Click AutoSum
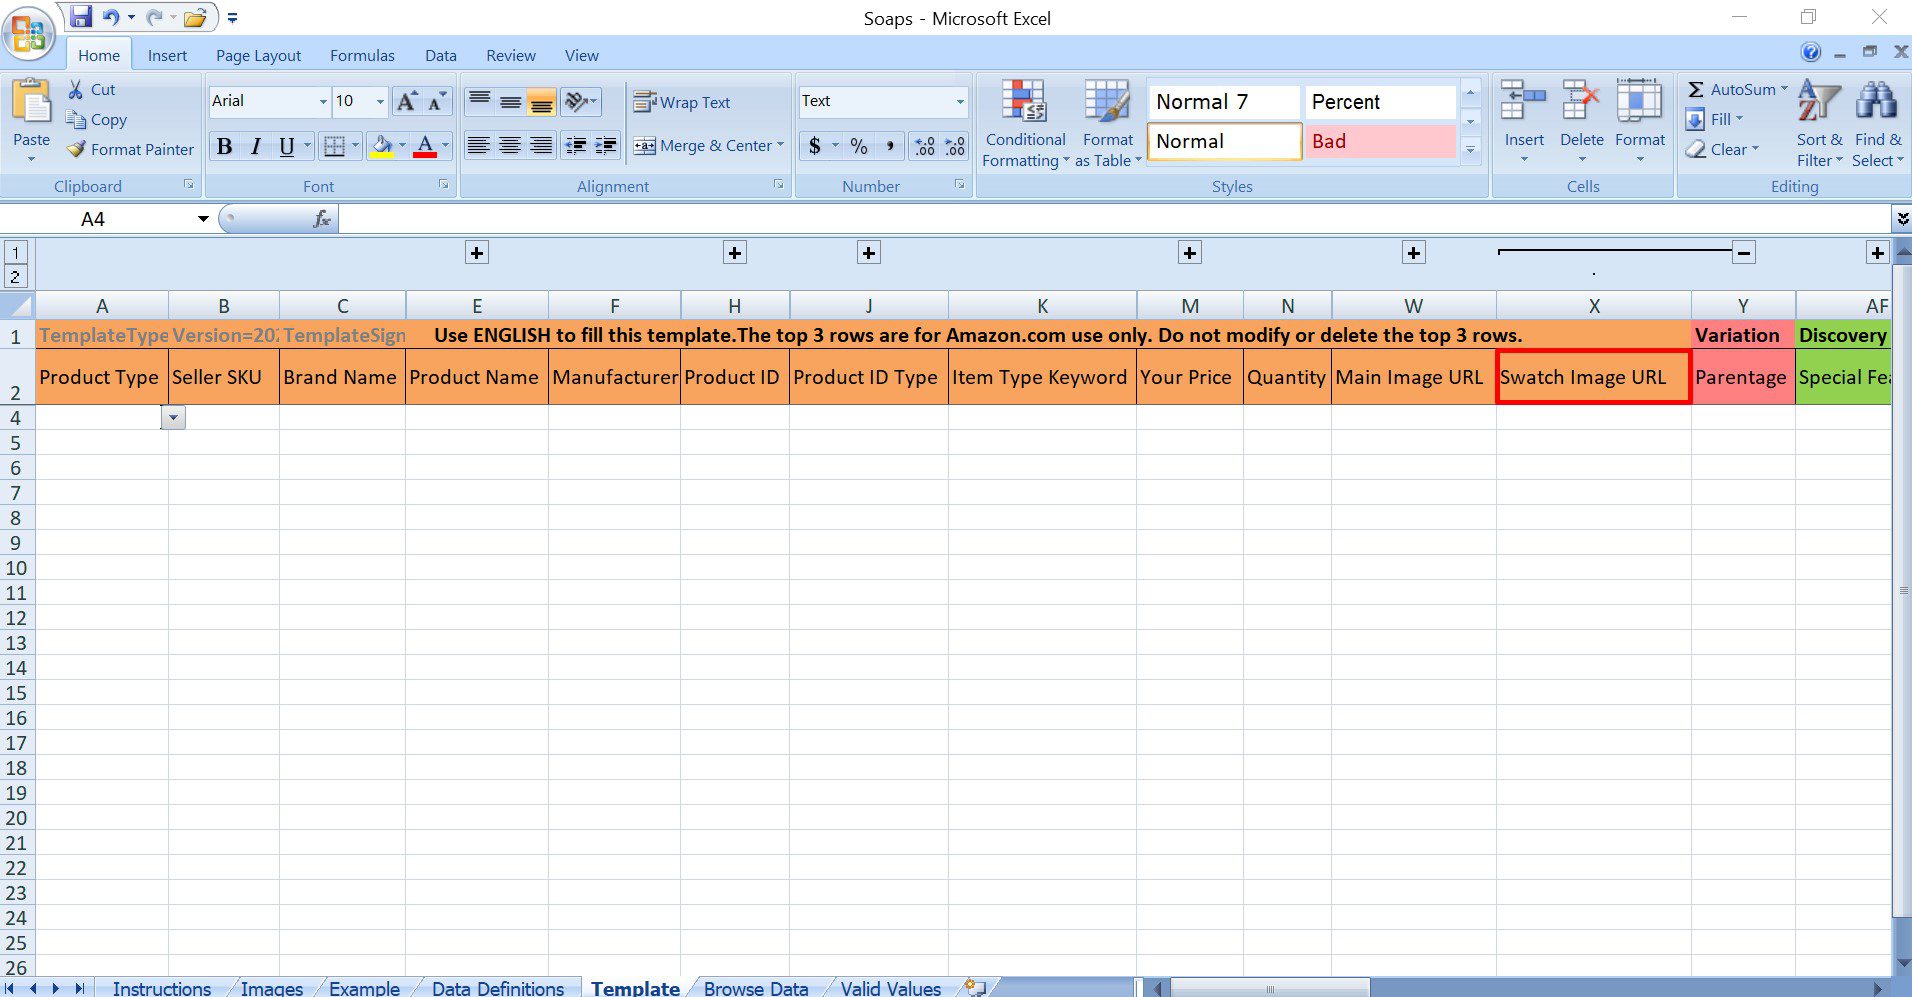 (1736, 89)
